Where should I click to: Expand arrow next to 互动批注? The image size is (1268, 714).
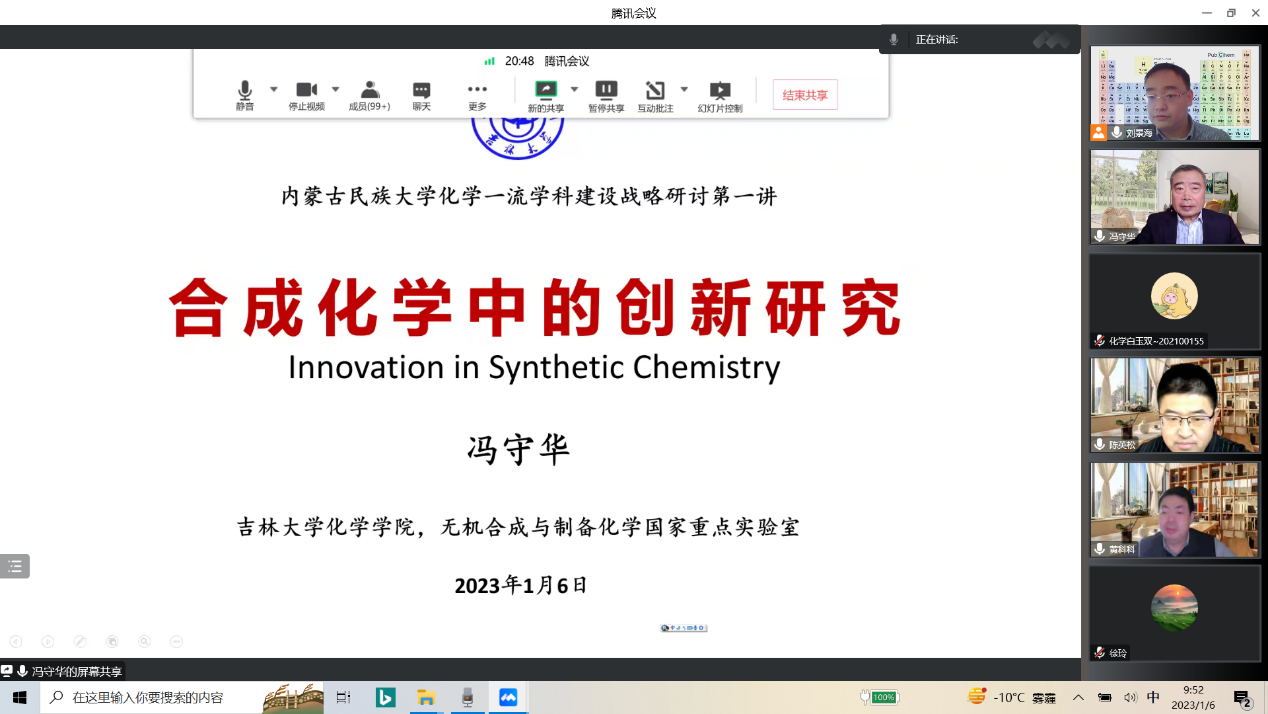point(684,89)
